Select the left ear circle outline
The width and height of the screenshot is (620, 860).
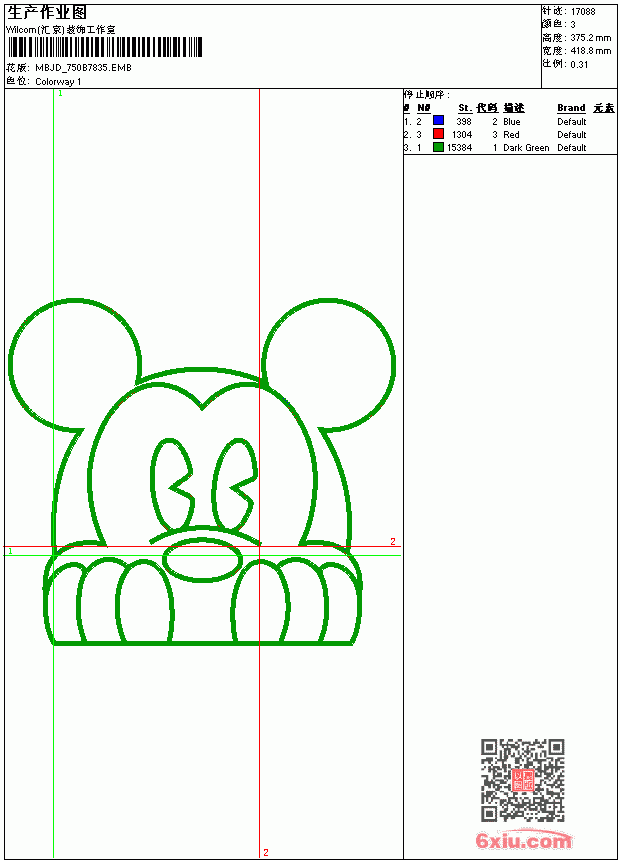pyautogui.click(x=75, y=365)
